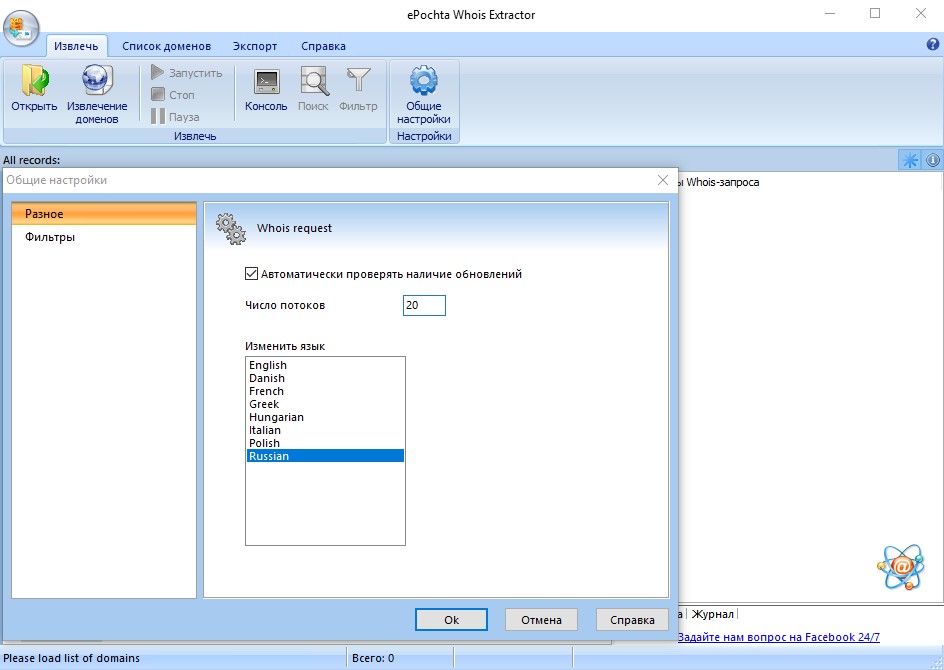944x670 pixels.
Task: Choose English in the language list
Action: pos(268,365)
